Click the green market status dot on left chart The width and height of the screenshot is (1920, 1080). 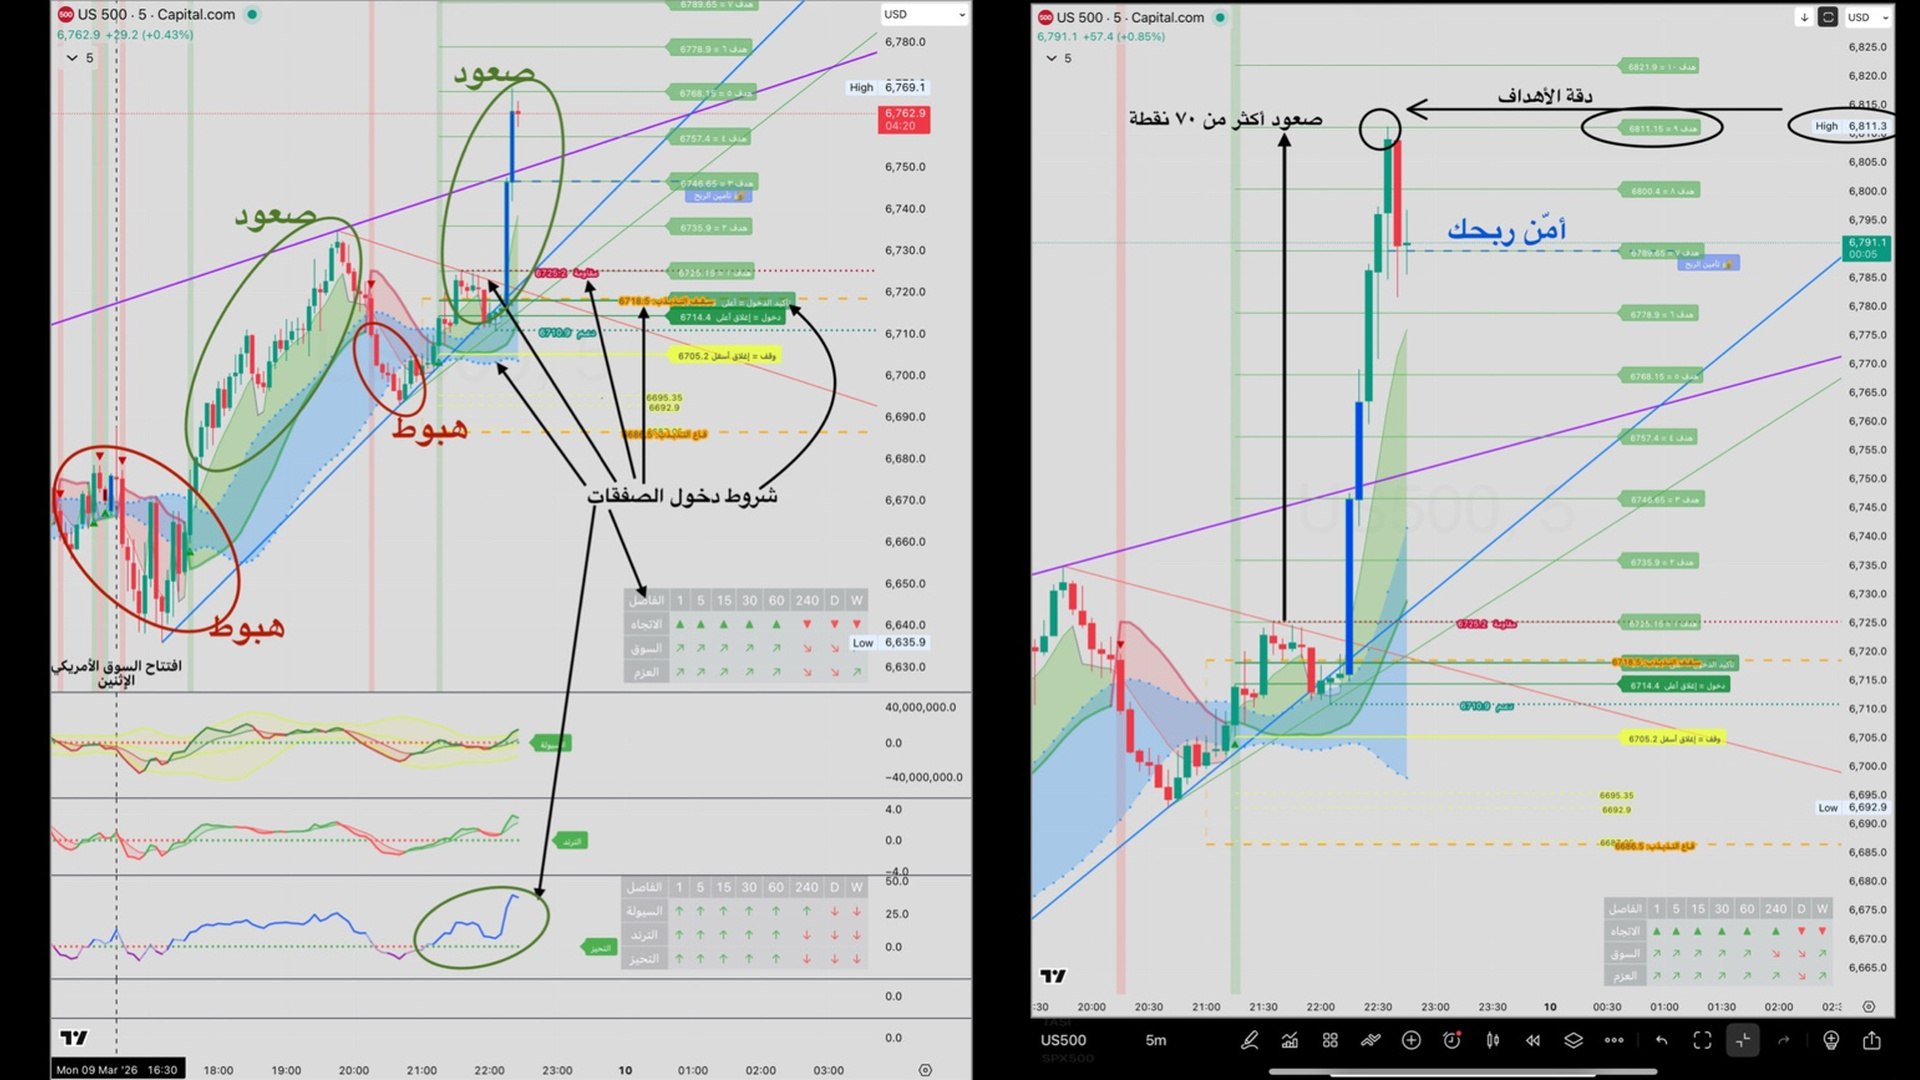253,14
